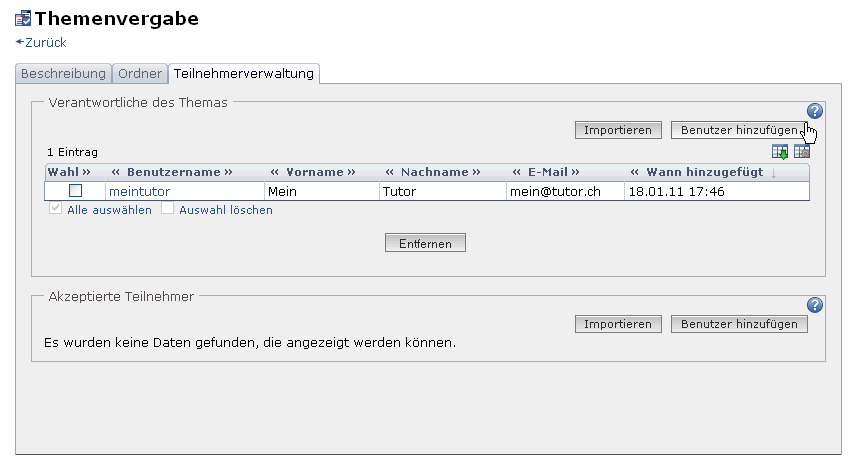Shift Benutzername column left with « arrow
Screen dimensions: 856x471
(115, 172)
